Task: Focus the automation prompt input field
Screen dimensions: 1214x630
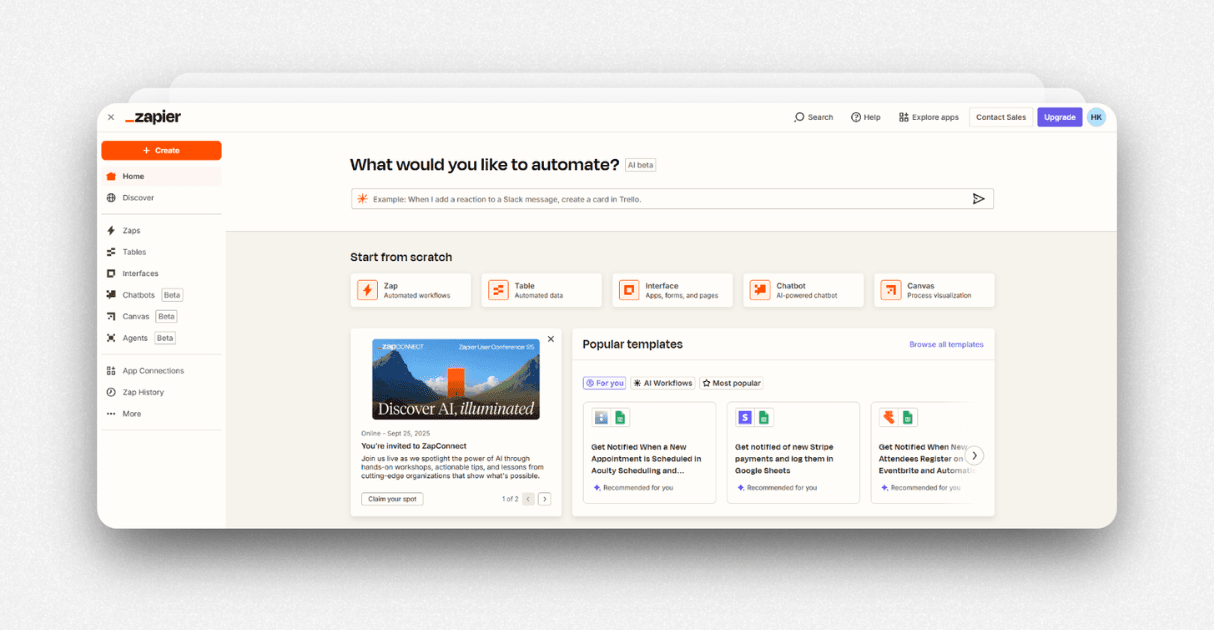Action: point(672,199)
